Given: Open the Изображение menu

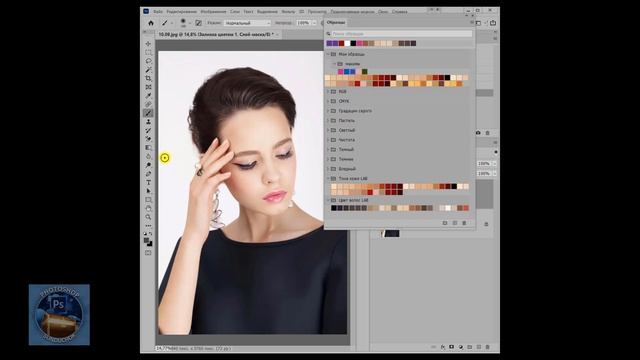Looking at the screenshot, I should [213, 12].
